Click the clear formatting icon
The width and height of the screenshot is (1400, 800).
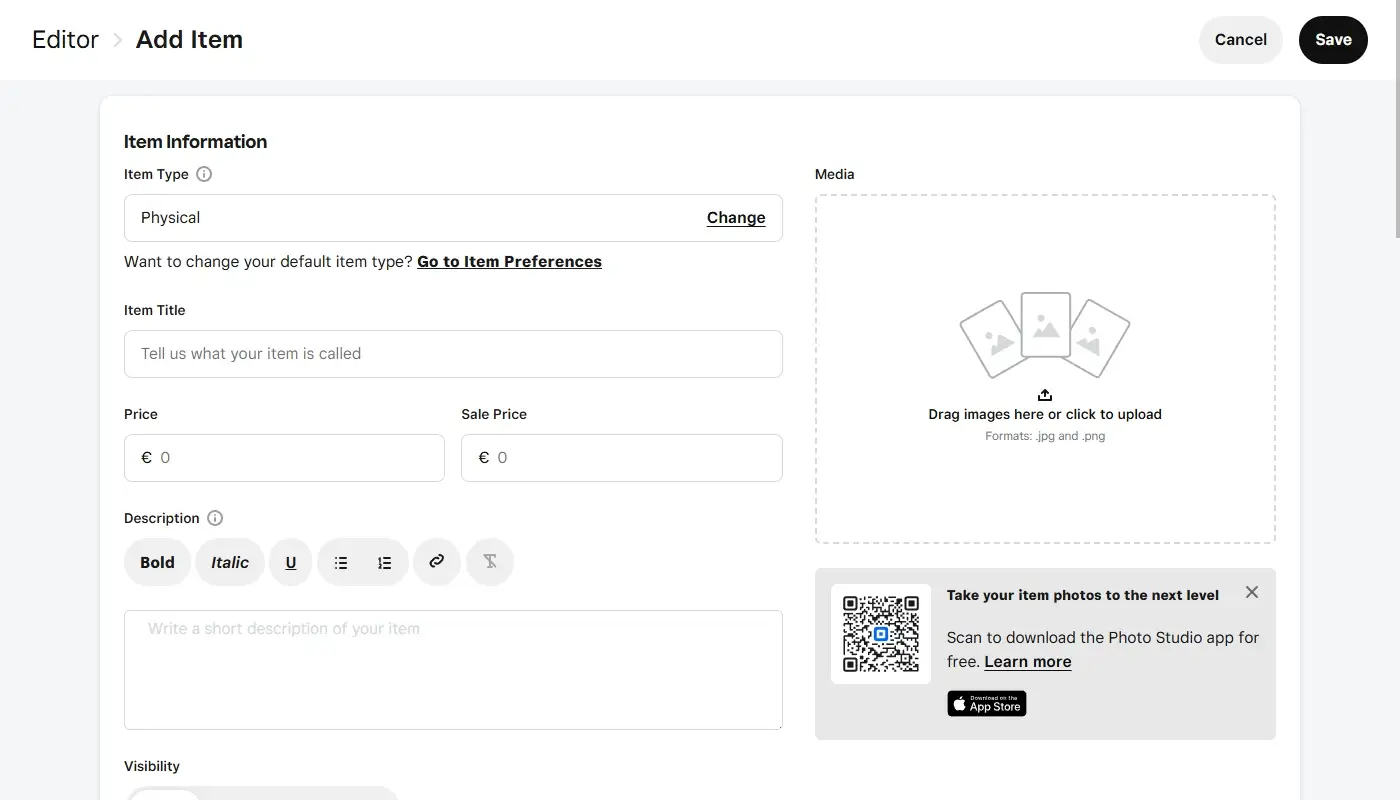pyautogui.click(x=490, y=562)
